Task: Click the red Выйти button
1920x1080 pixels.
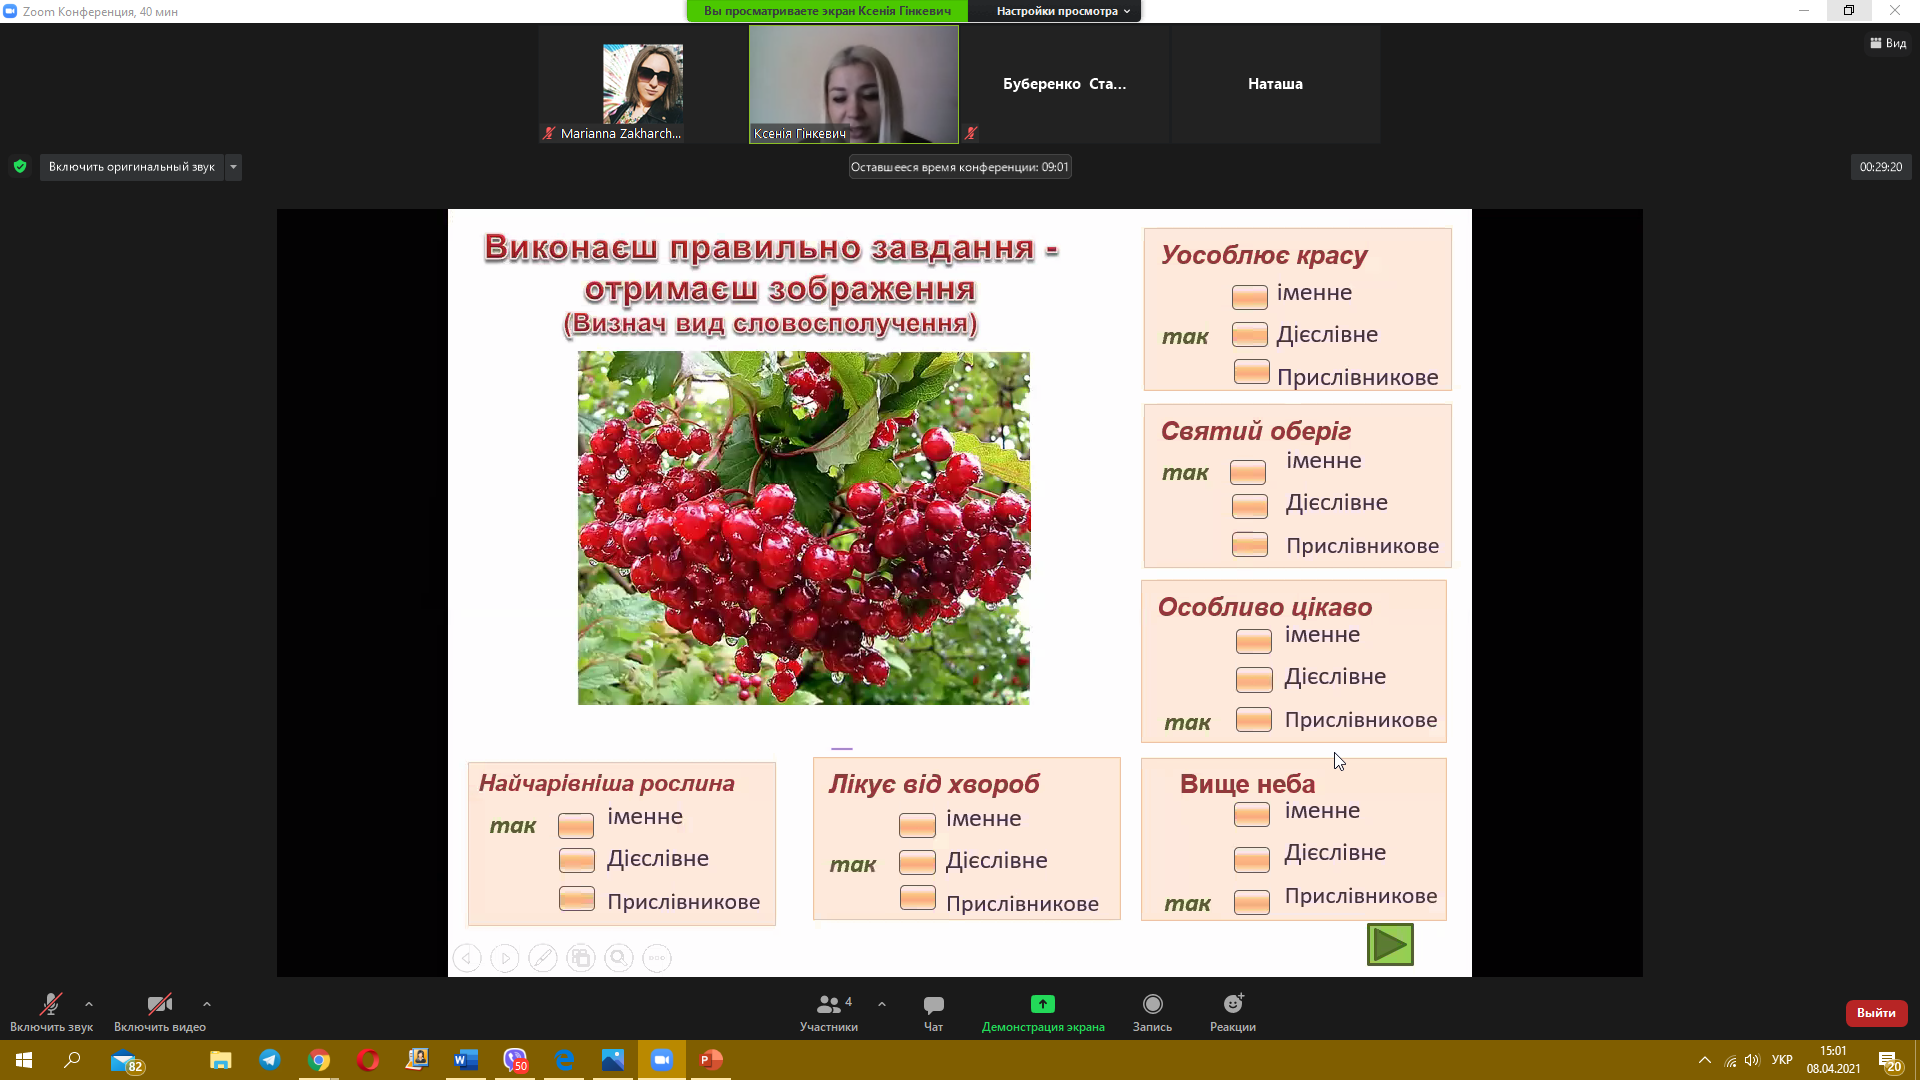Action: point(1876,1013)
